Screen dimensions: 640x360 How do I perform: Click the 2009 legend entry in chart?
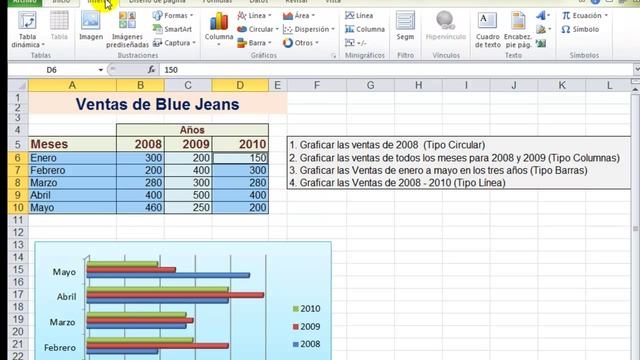(x=307, y=327)
